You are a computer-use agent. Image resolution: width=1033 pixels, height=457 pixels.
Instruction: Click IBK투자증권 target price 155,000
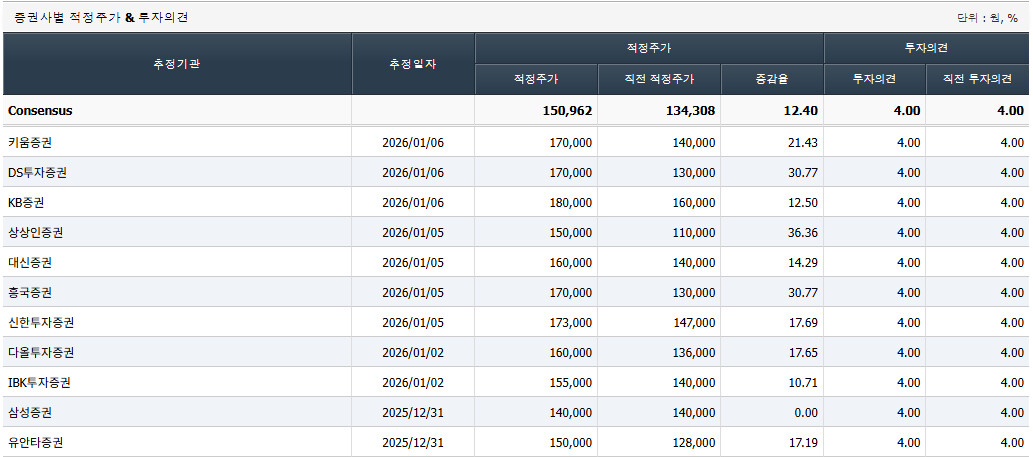(571, 383)
